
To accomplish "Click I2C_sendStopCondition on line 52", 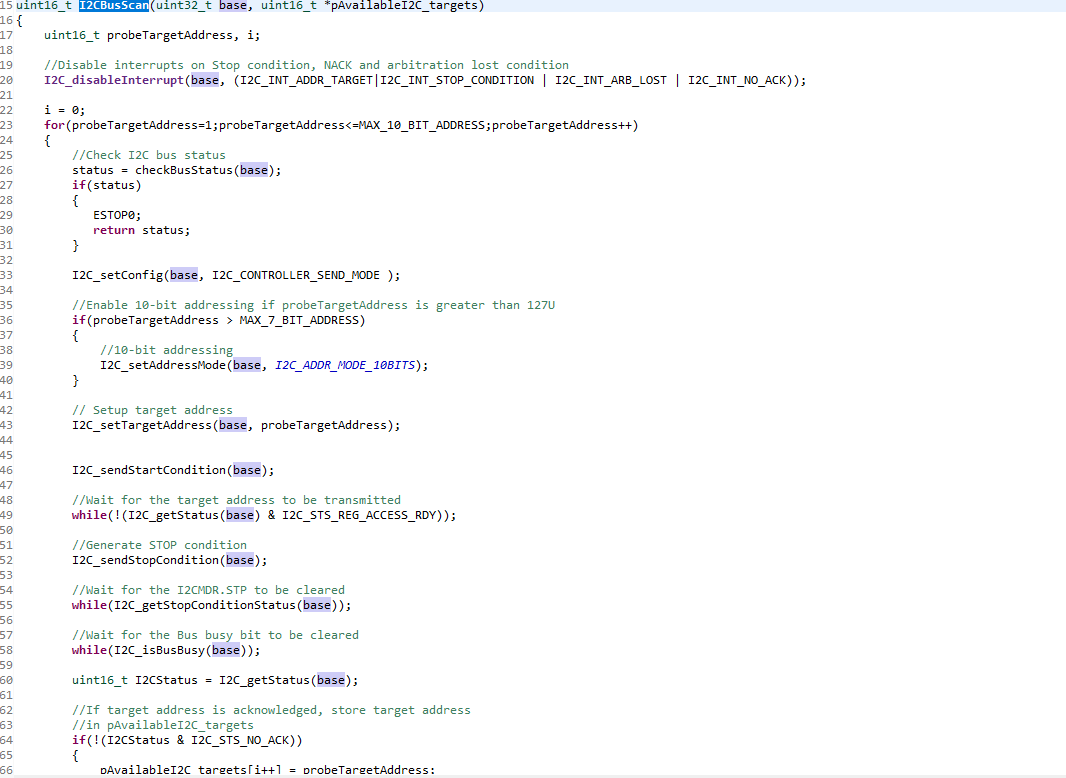I will [145, 560].
